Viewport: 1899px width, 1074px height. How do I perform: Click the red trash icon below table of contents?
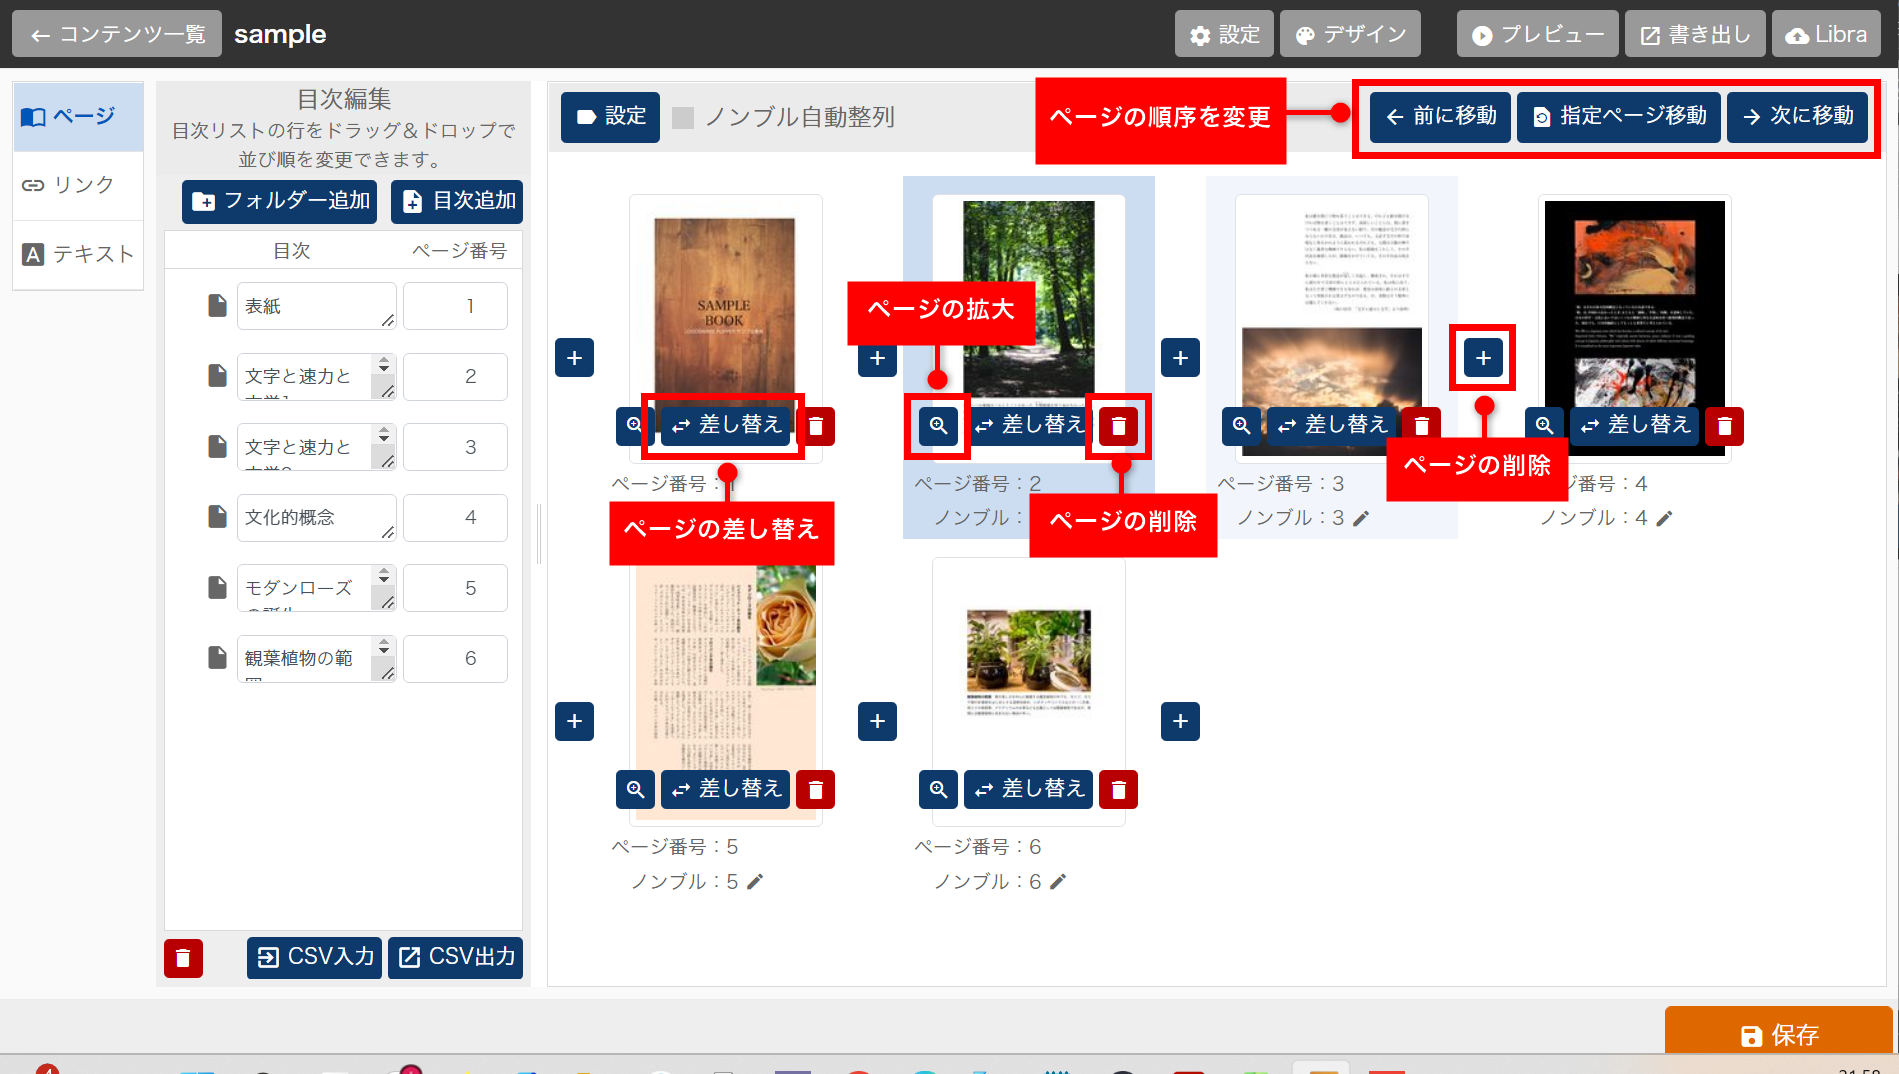click(x=183, y=957)
